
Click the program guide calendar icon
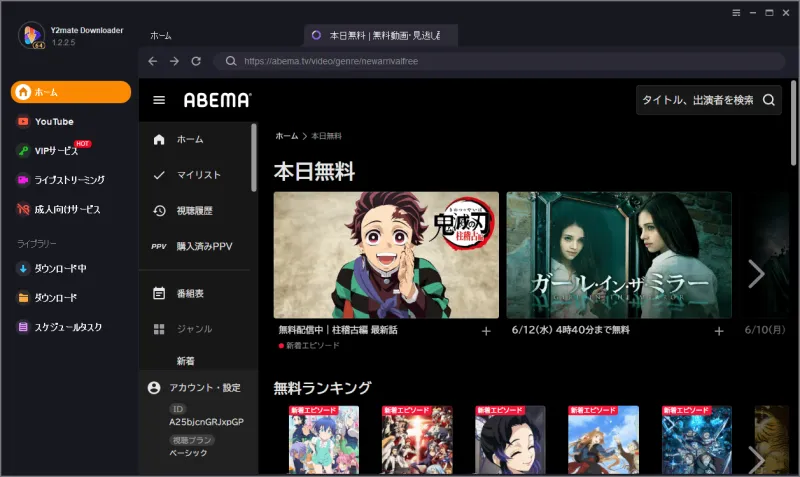[159, 293]
